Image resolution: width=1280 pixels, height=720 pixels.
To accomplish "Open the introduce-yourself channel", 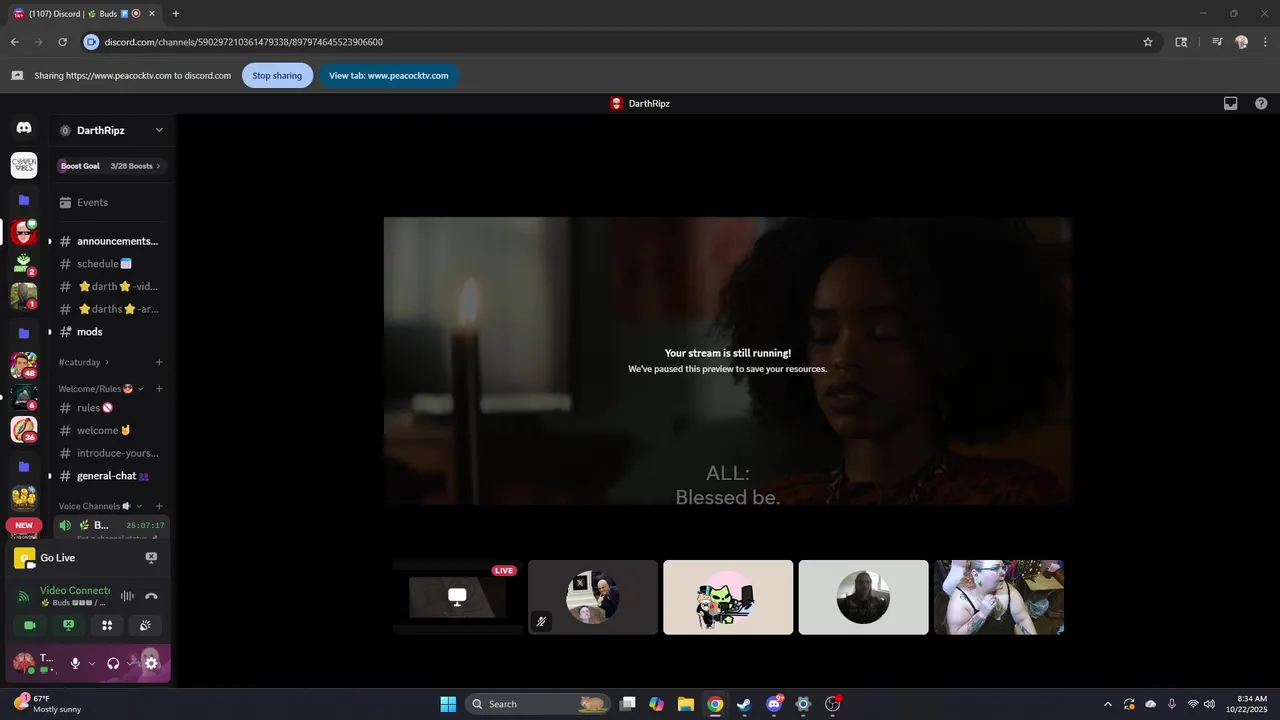I will (x=110, y=453).
